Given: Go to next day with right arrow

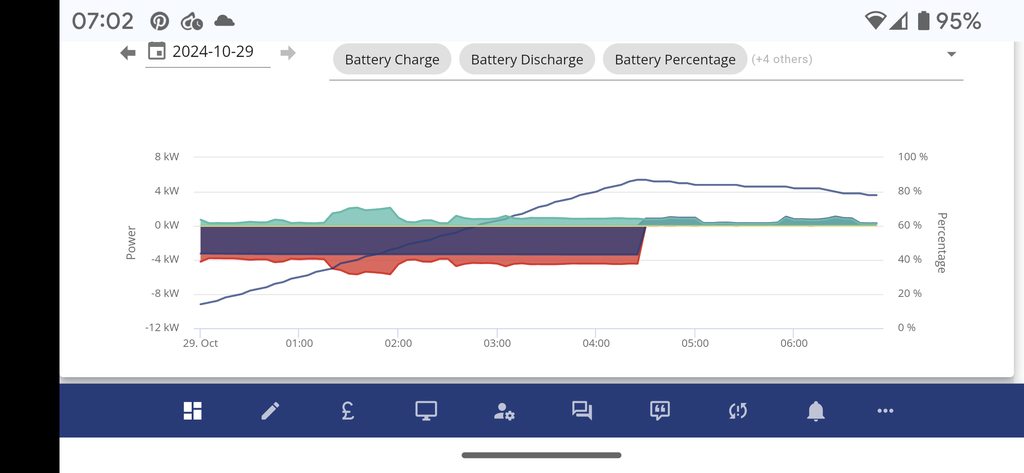Looking at the screenshot, I should [x=288, y=53].
